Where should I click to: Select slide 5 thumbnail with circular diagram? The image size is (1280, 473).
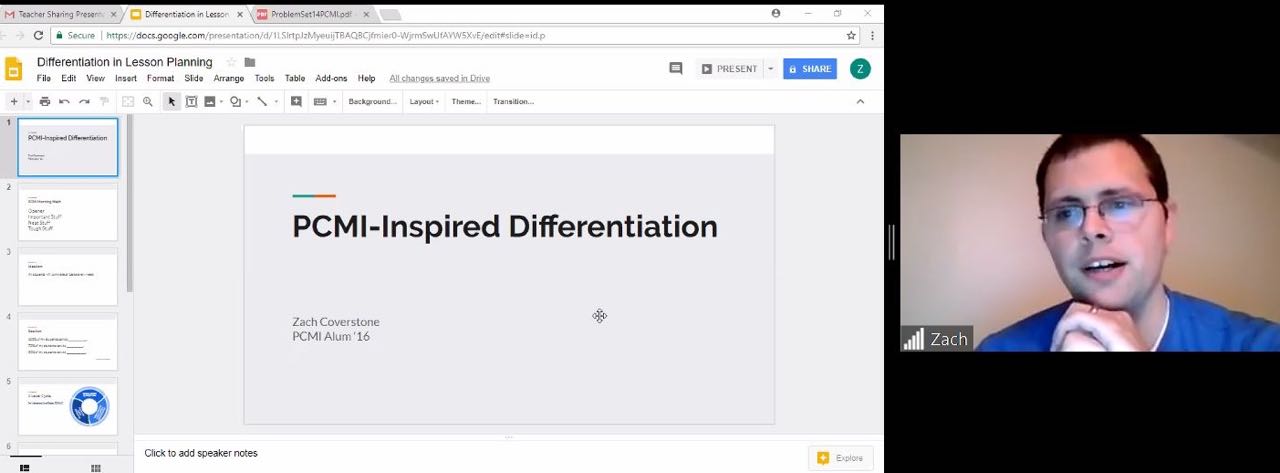tap(68, 406)
